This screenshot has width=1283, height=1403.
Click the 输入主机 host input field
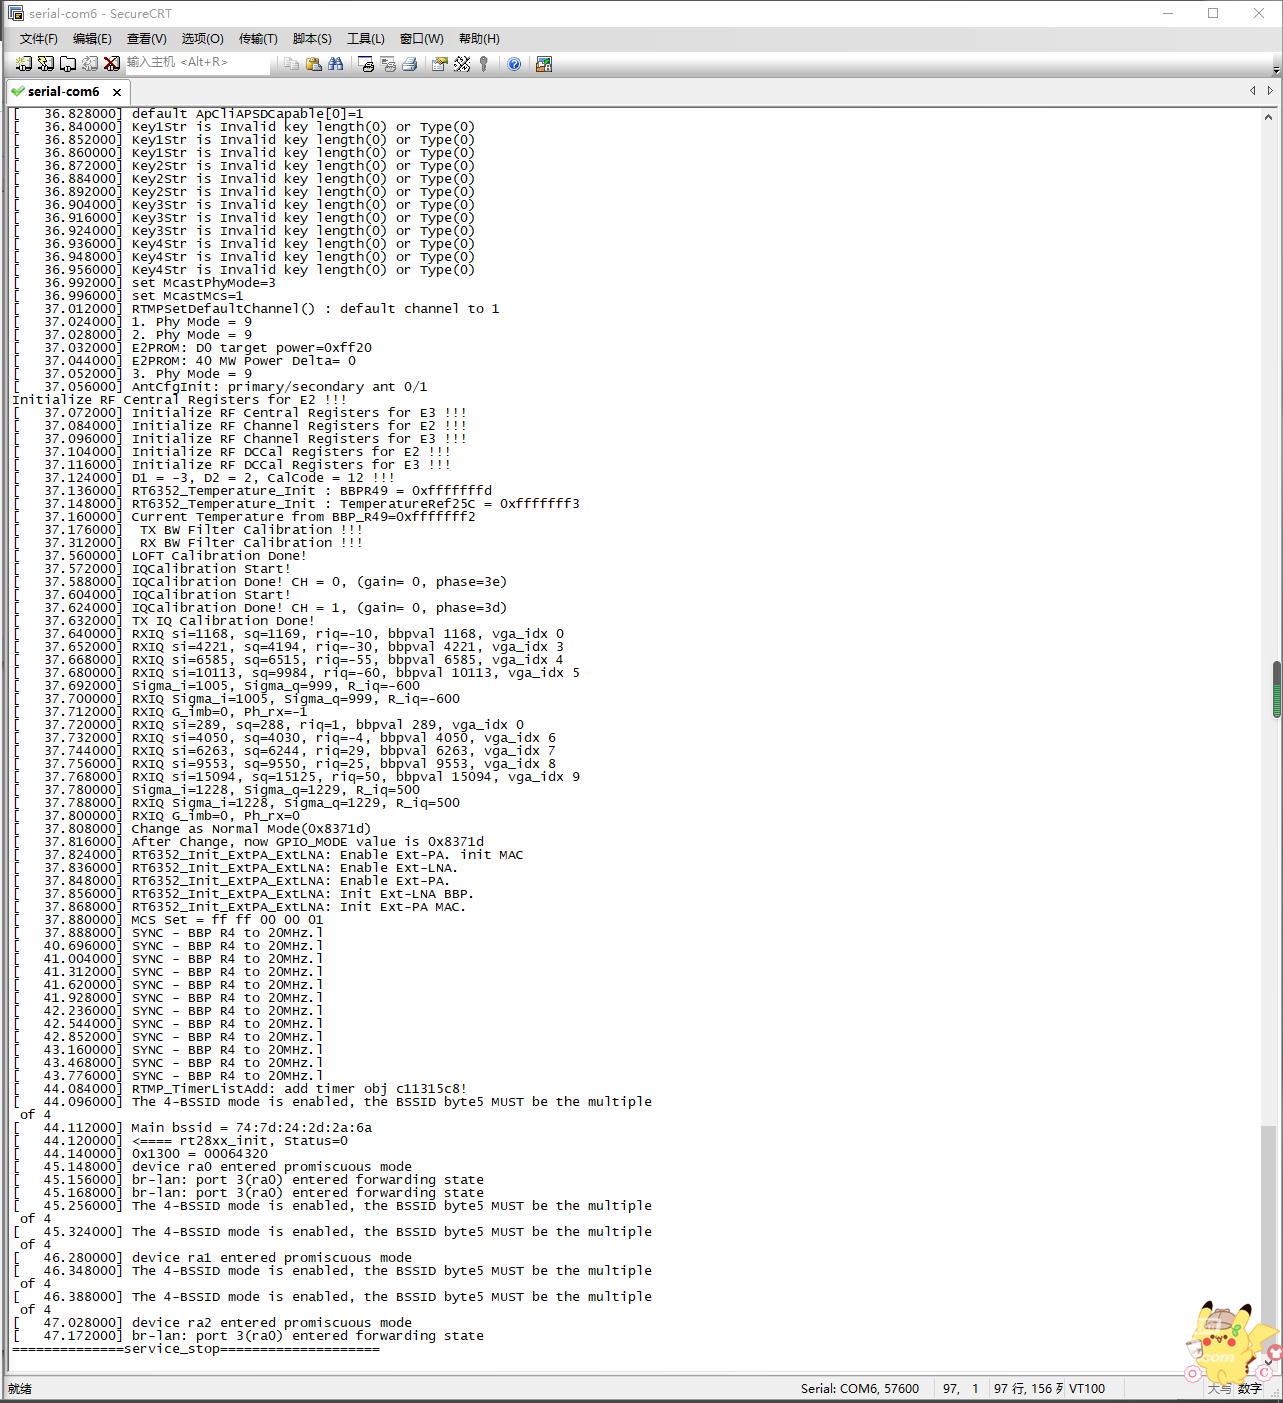(x=196, y=63)
